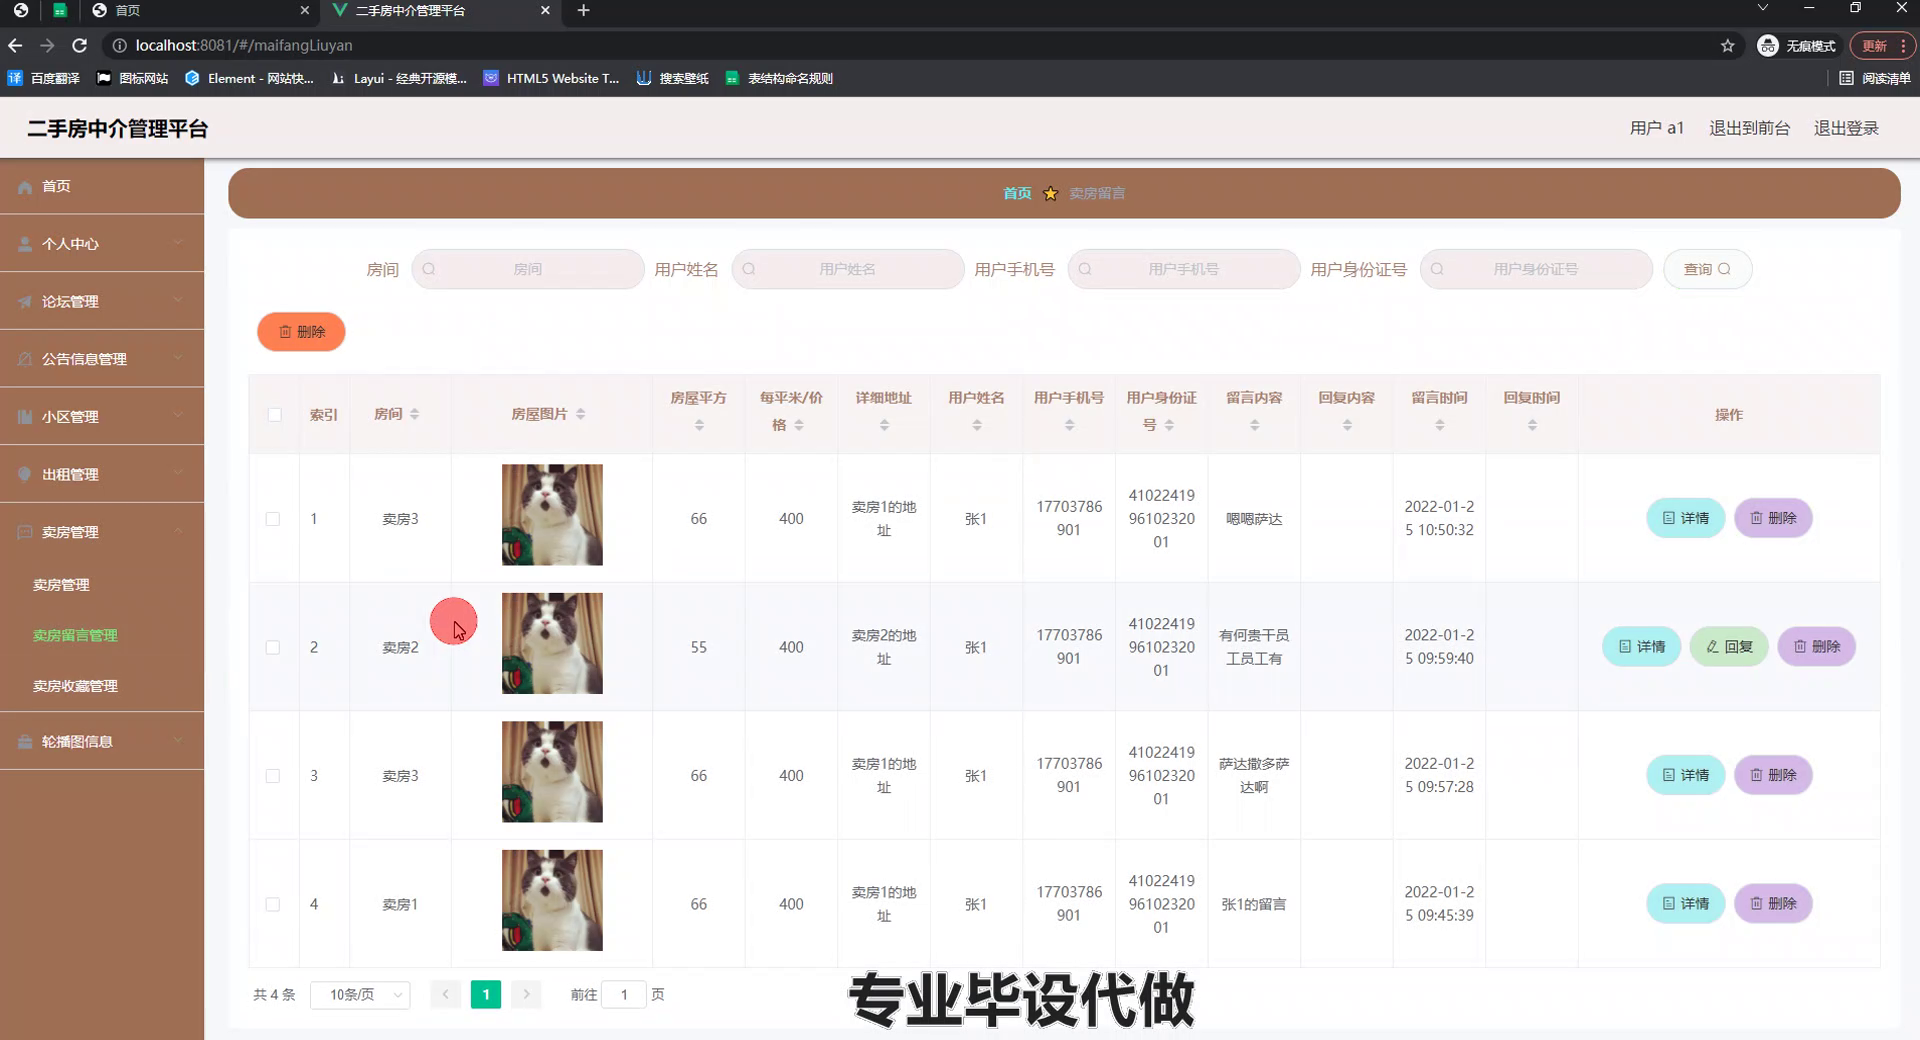Select 卖房留言管理 submenu item
1920x1040 pixels.
75,636
